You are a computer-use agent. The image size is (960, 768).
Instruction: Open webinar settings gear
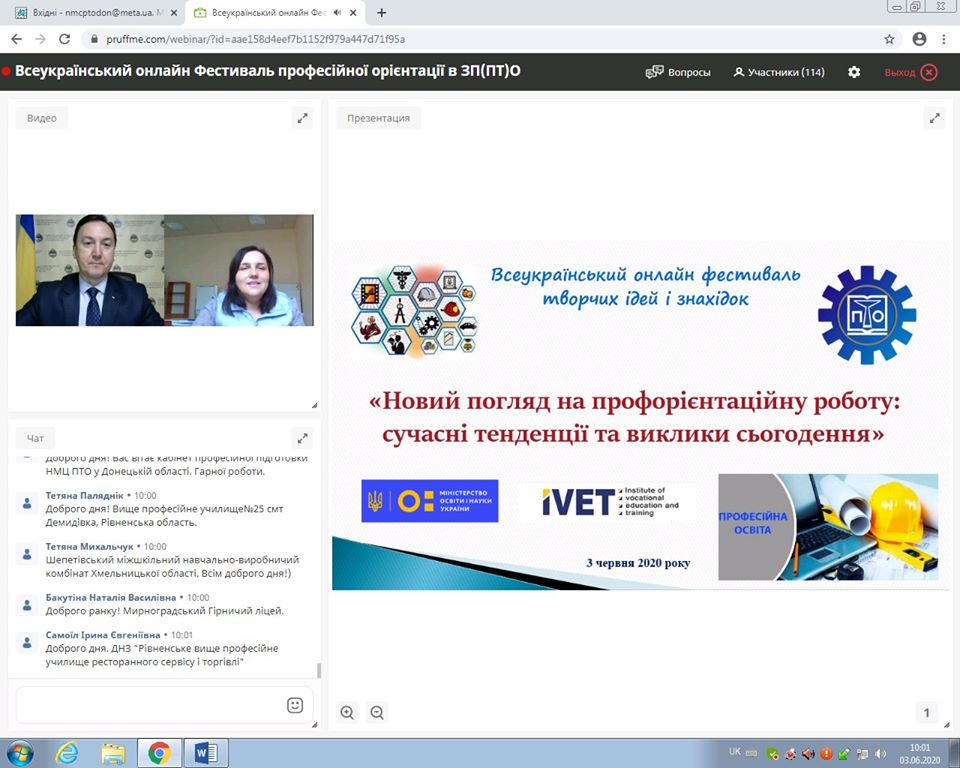click(x=854, y=72)
